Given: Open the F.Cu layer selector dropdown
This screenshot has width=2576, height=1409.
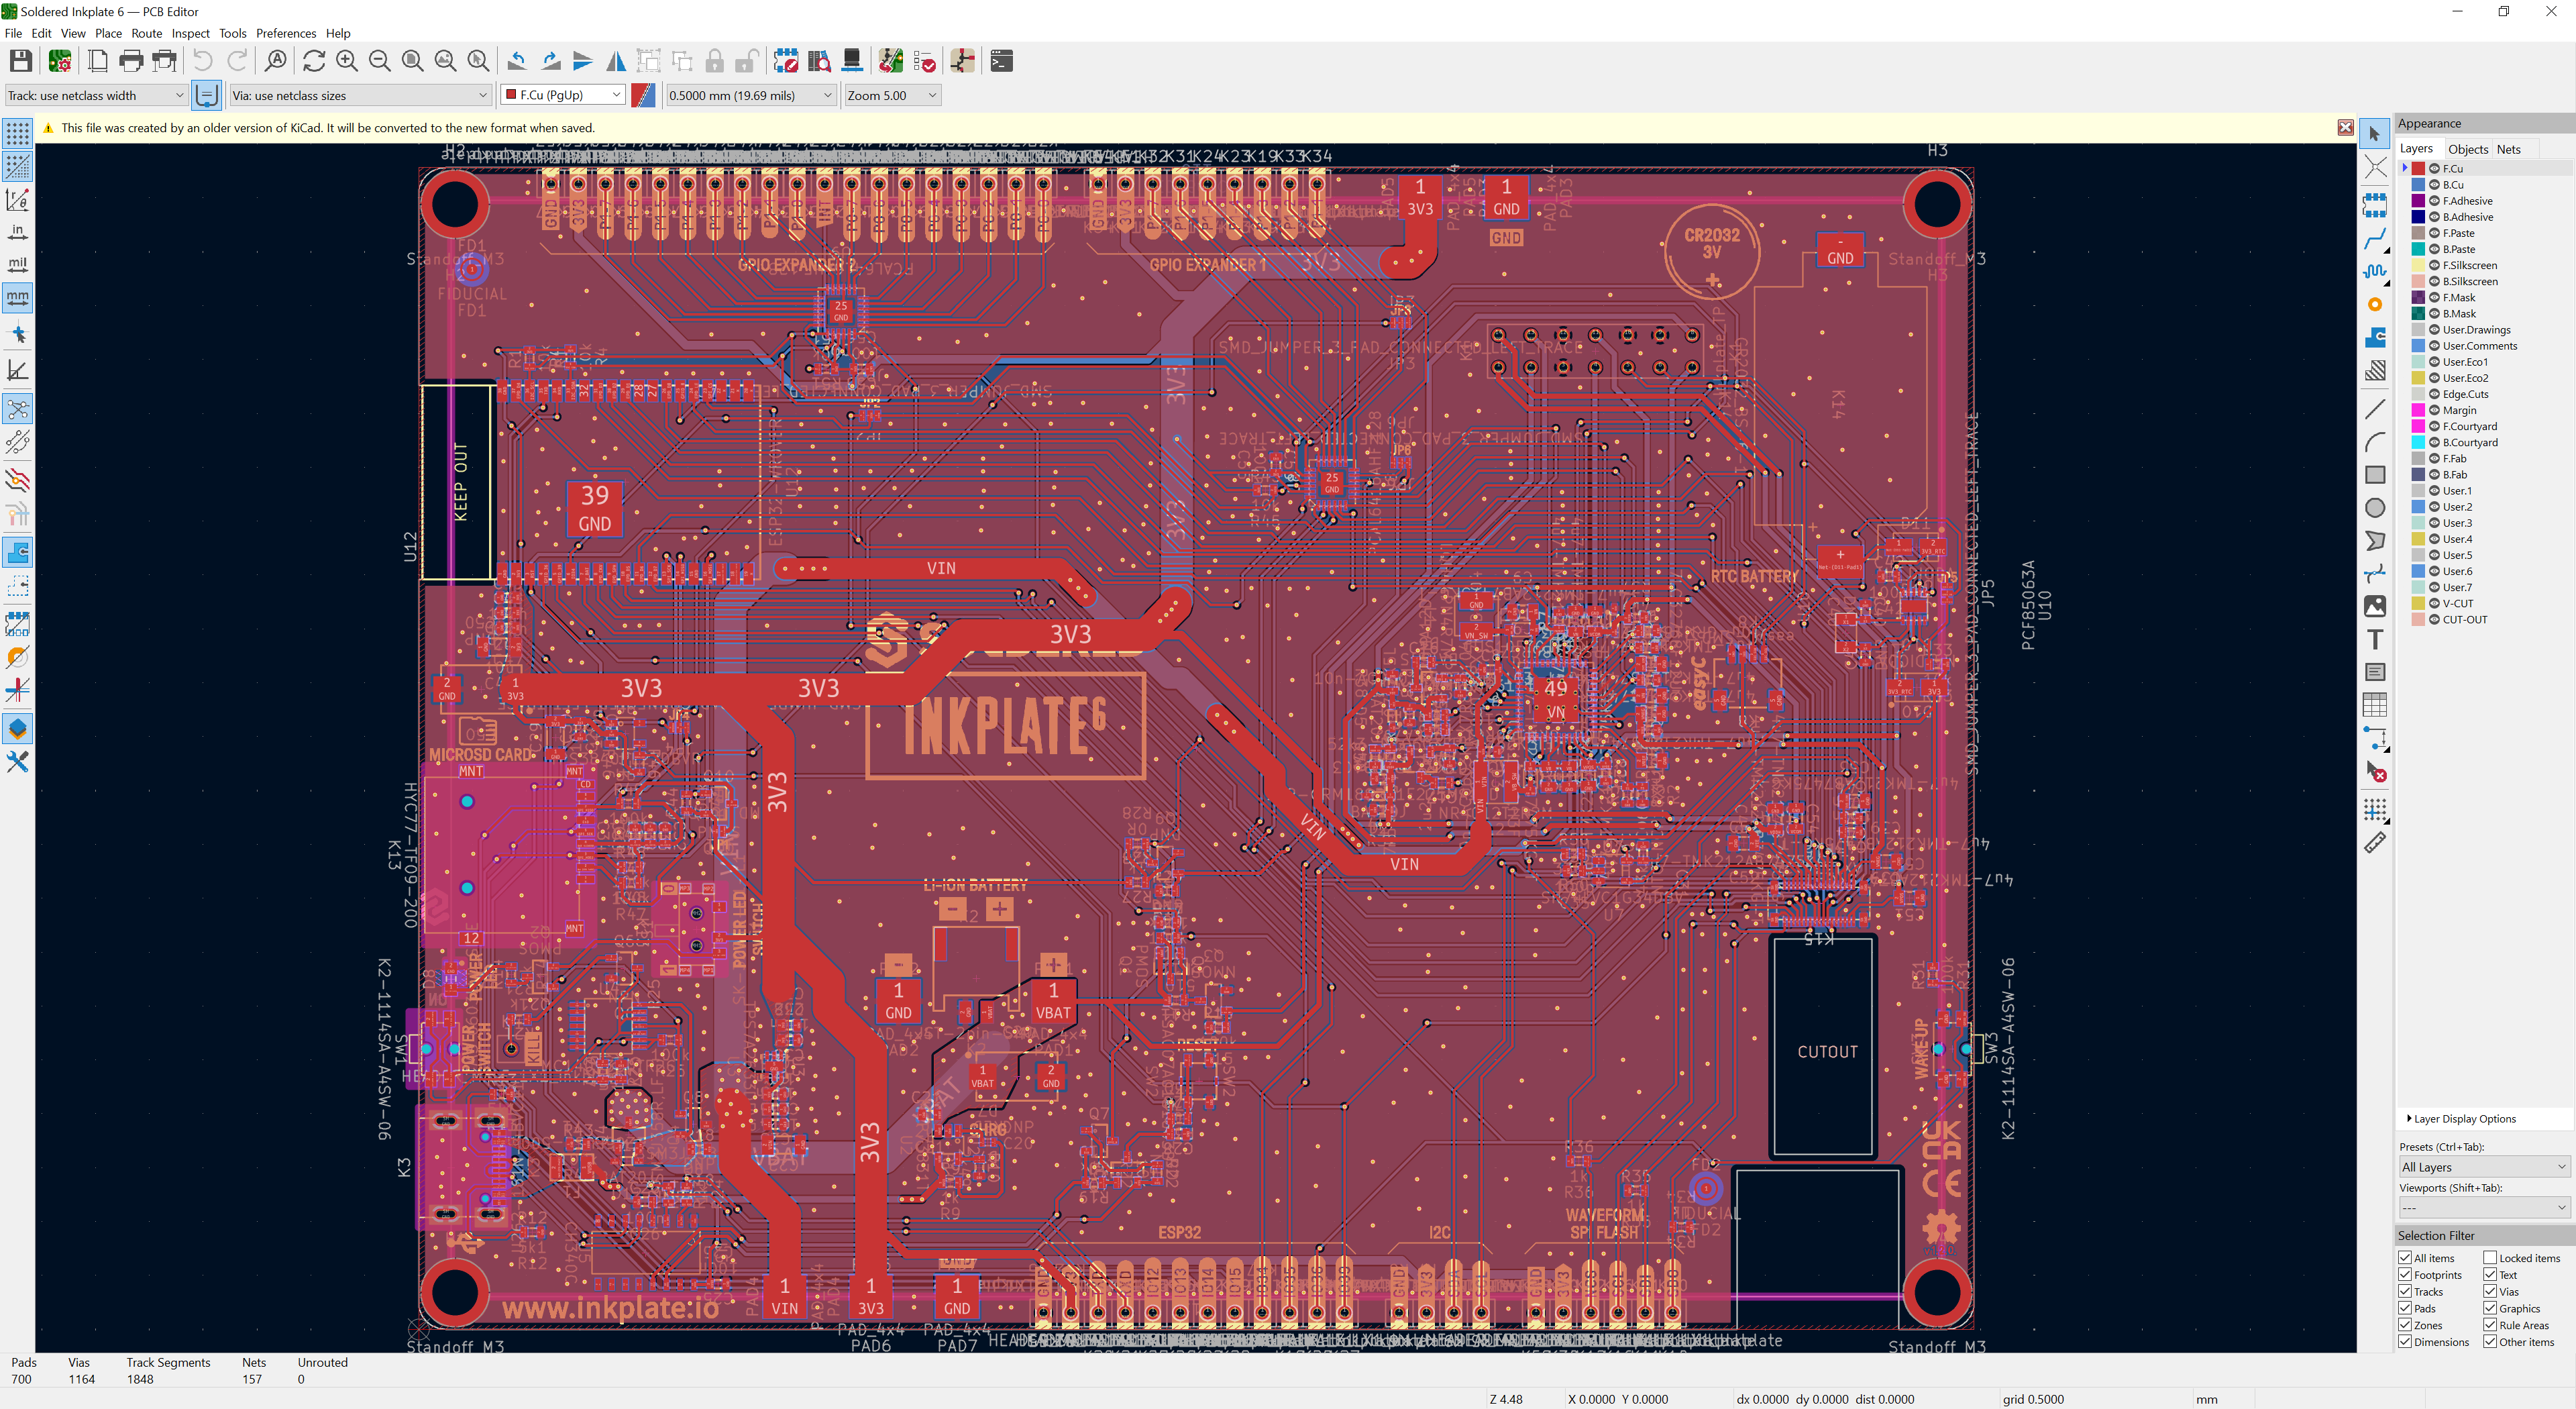Looking at the screenshot, I should 564,95.
